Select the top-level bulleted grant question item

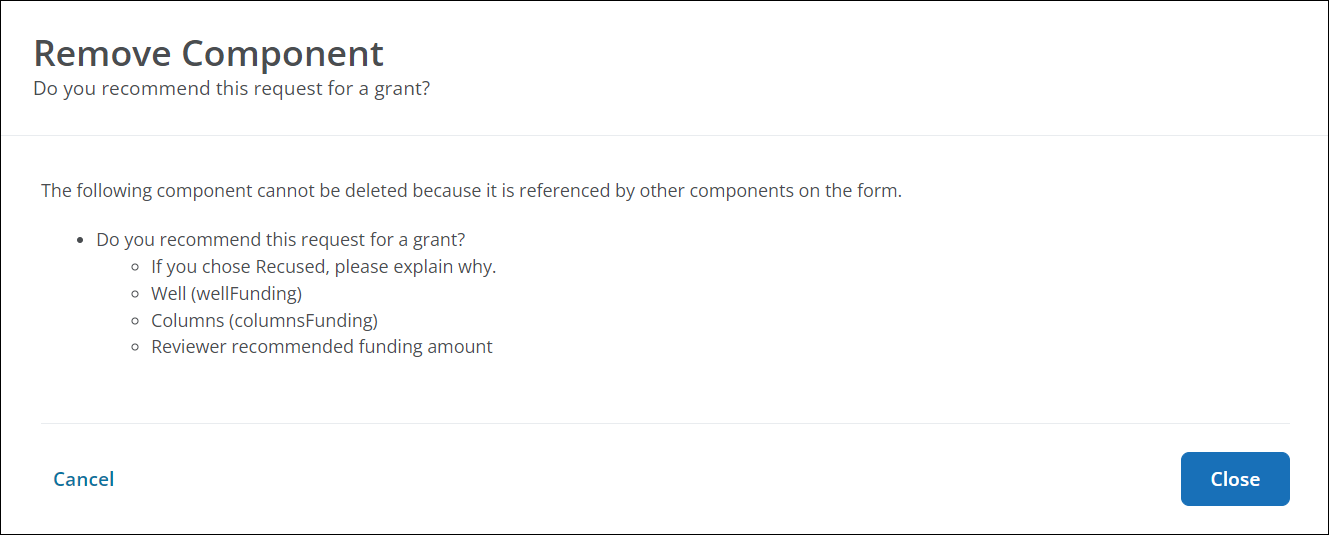(281, 240)
